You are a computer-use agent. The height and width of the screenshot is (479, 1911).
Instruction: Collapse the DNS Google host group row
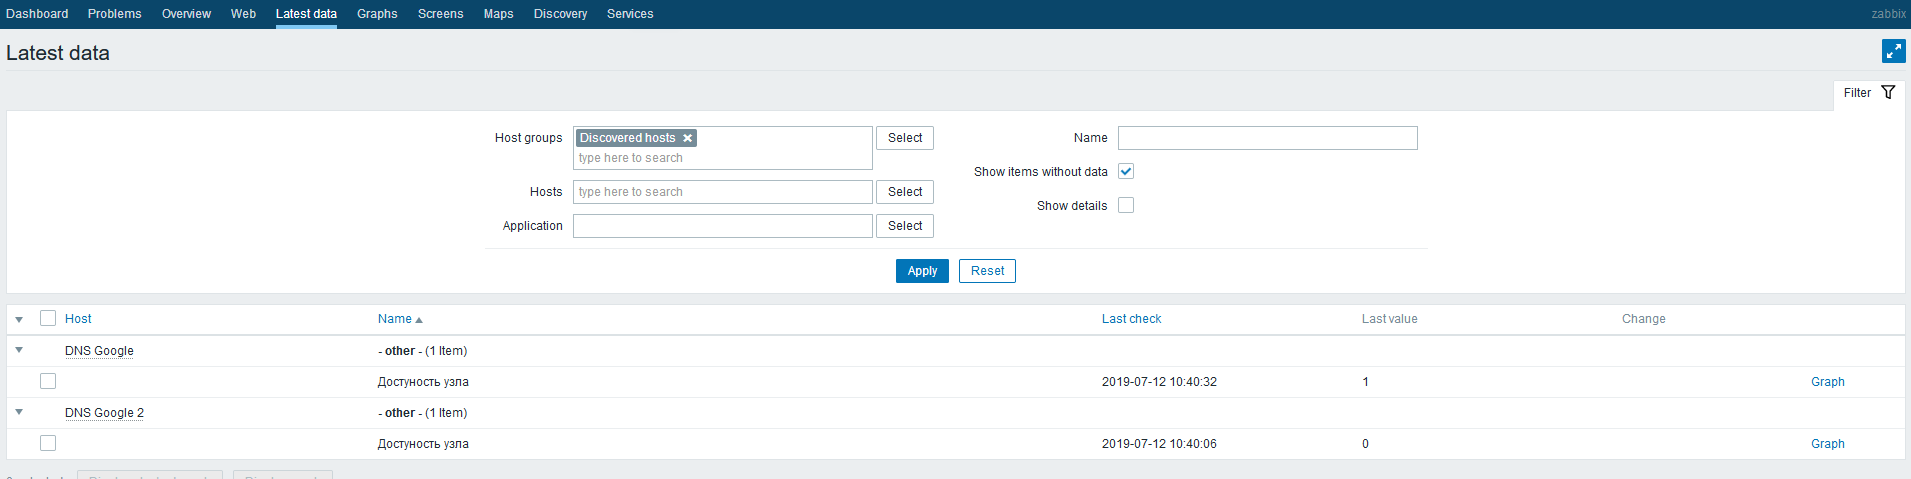[x=19, y=350]
